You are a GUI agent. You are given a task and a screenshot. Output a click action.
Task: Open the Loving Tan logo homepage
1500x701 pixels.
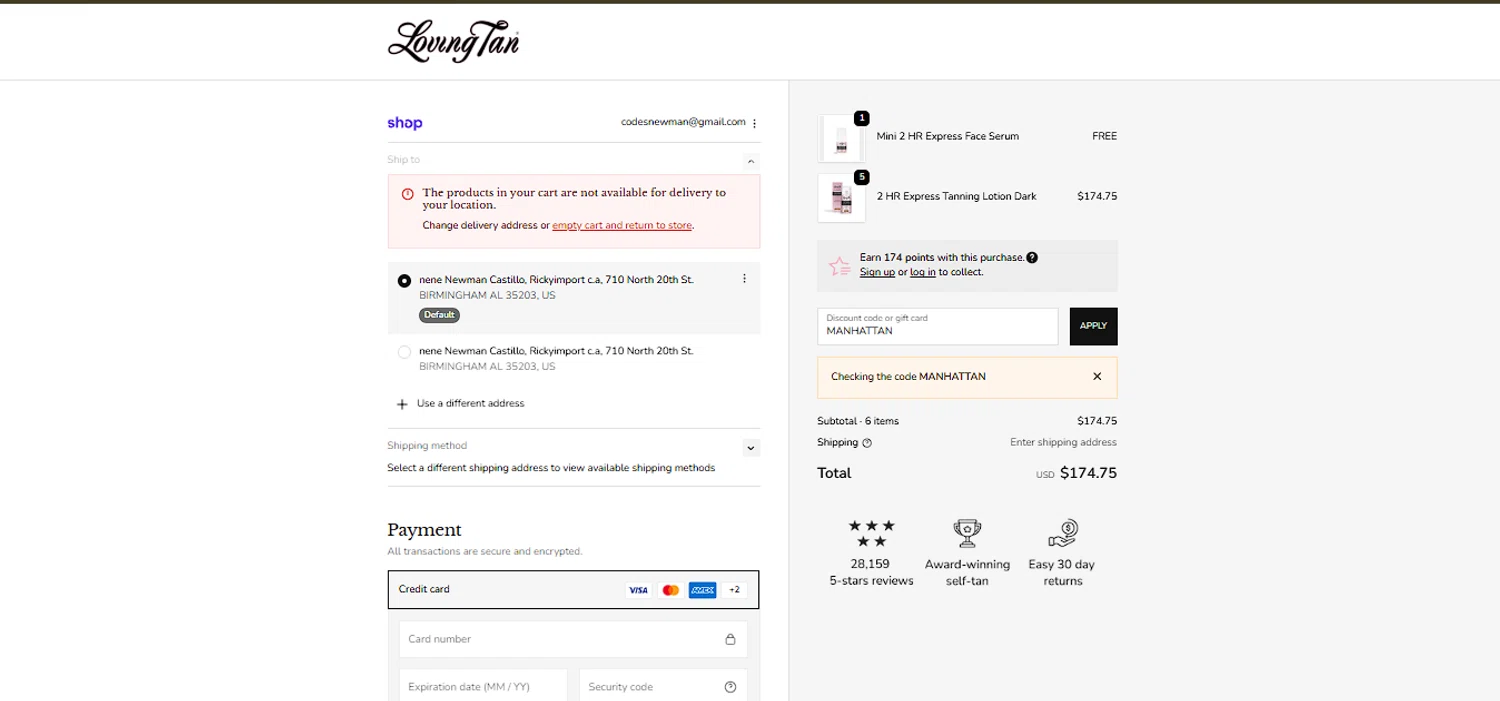[x=453, y=41]
